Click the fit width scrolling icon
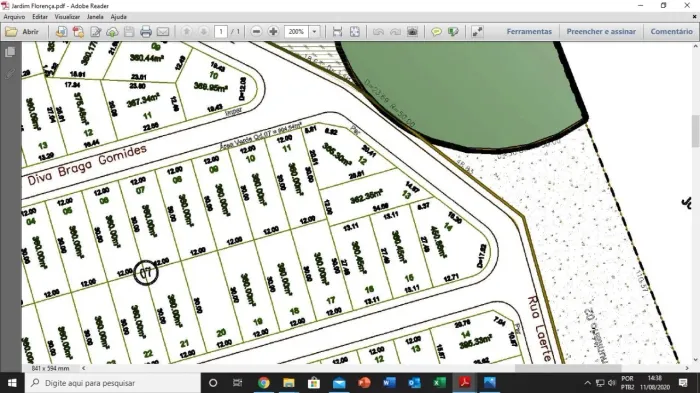 point(338,32)
